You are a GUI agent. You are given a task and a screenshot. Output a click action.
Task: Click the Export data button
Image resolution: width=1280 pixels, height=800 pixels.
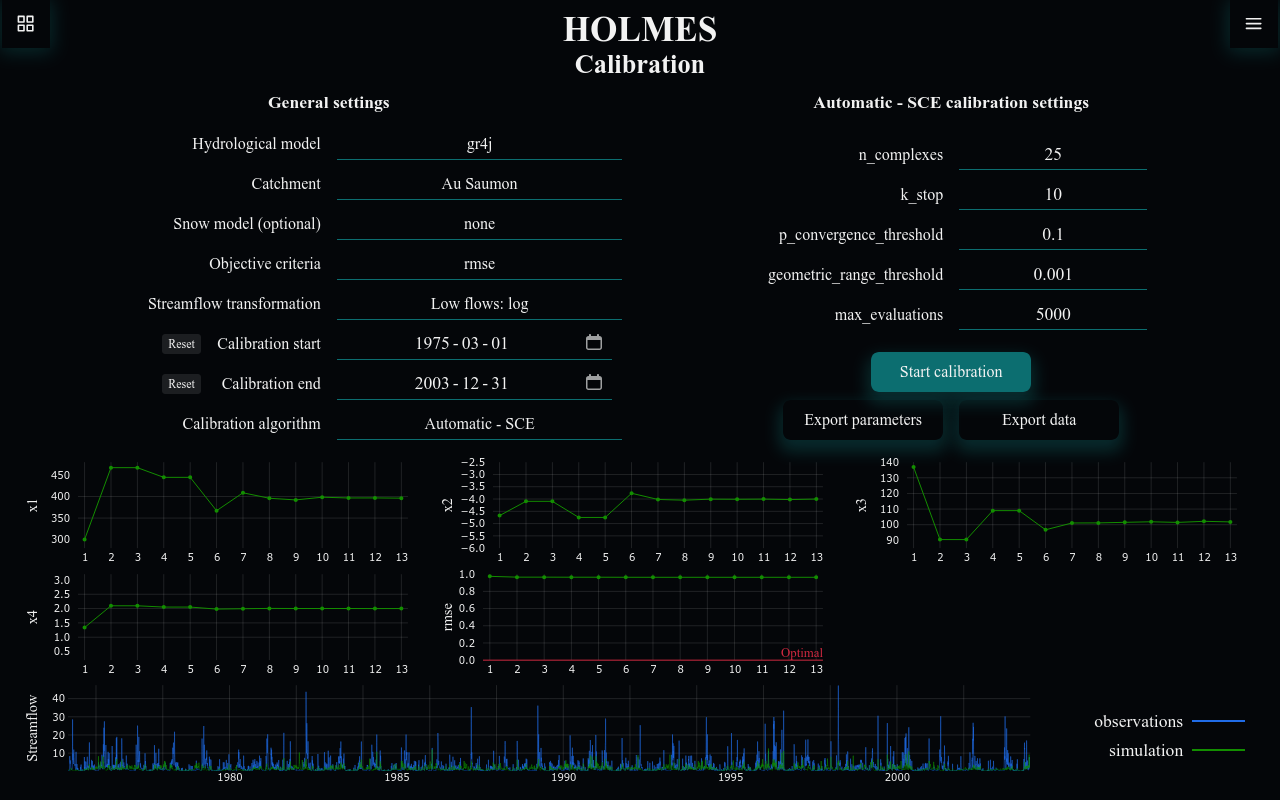pyautogui.click(x=1038, y=419)
